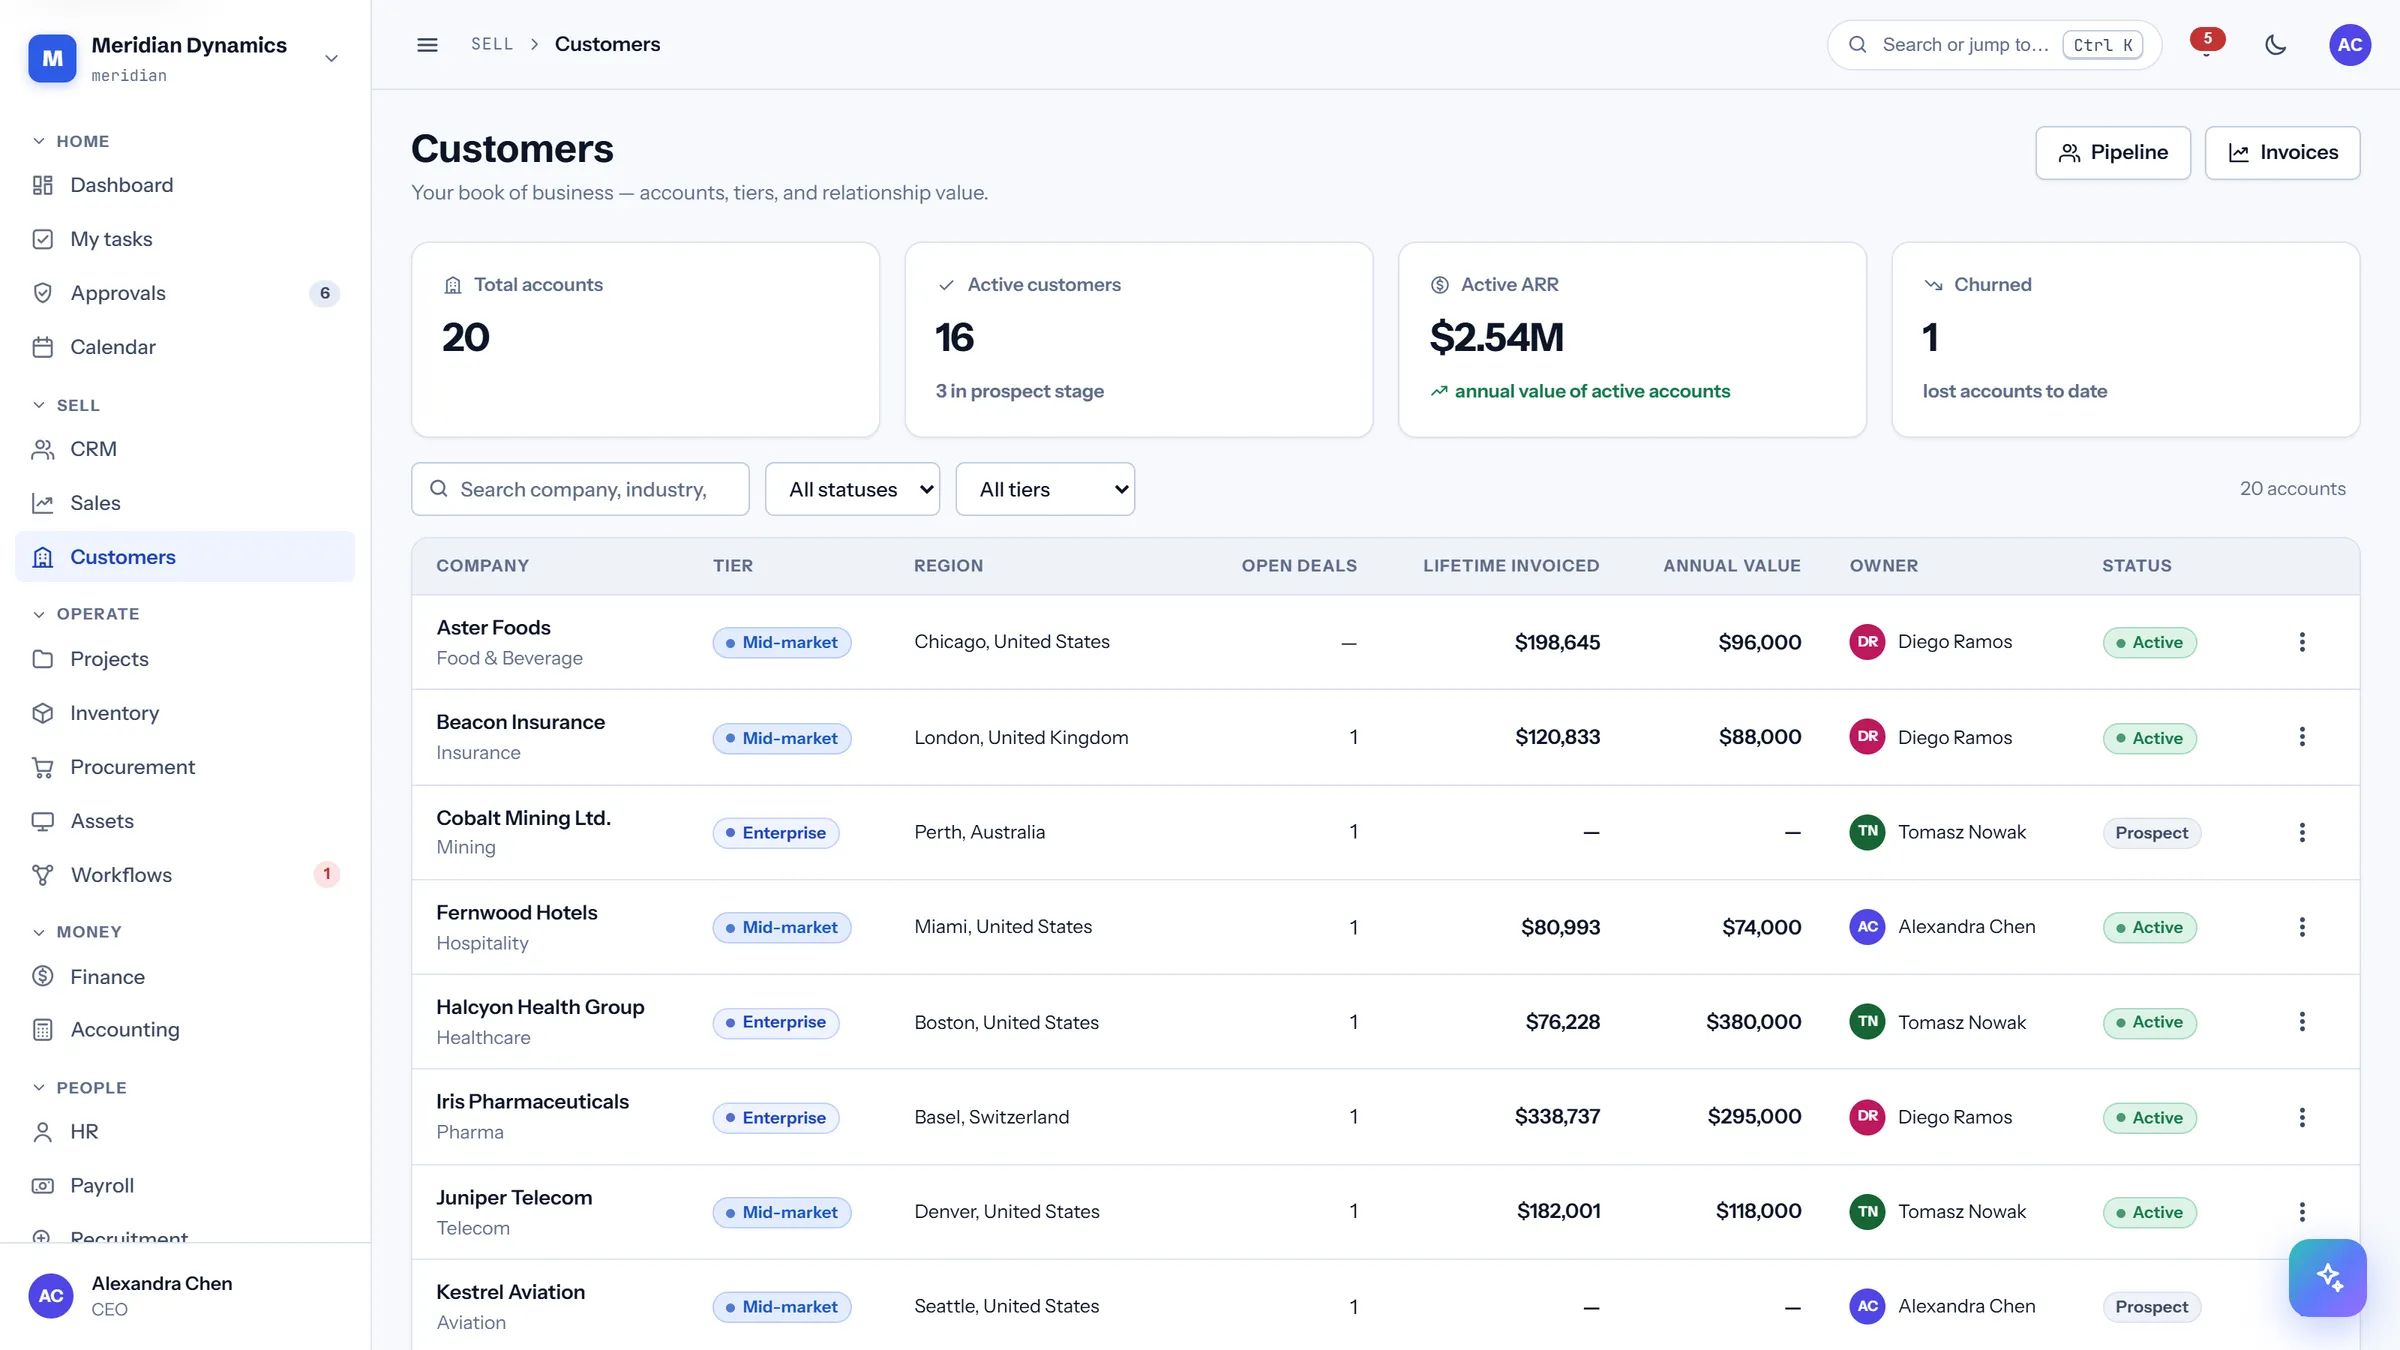Open row actions for Juniper Telecom

pyautogui.click(x=2302, y=1212)
